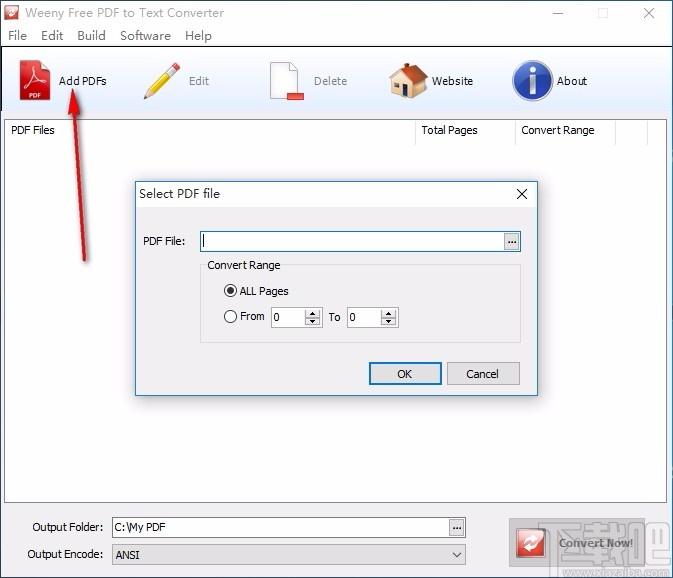Click the Add PDFs icon
Viewport: 673px width, 578px height.
pos(34,80)
